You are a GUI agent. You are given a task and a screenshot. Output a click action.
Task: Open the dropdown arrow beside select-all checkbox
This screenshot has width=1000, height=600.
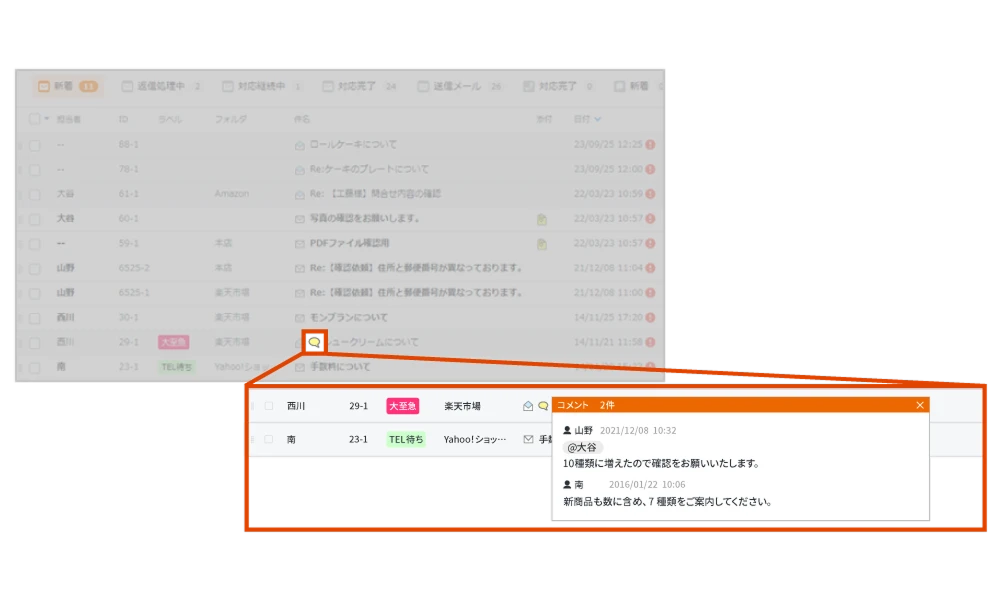[47, 119]
